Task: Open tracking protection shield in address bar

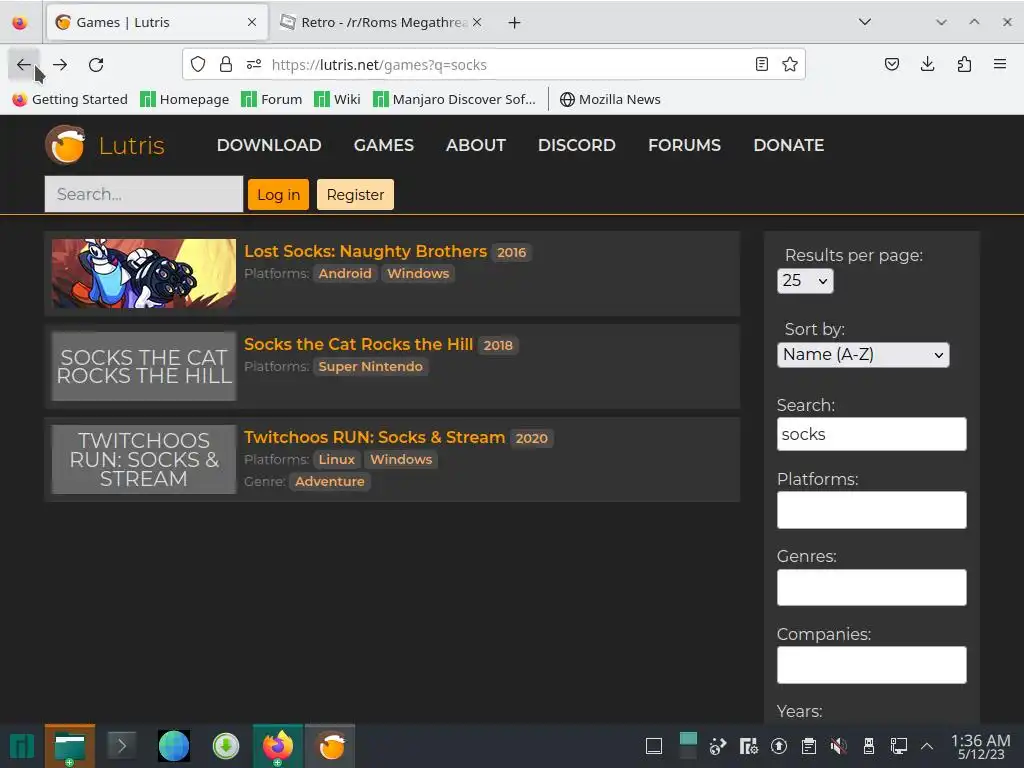Action: (198, 64)
